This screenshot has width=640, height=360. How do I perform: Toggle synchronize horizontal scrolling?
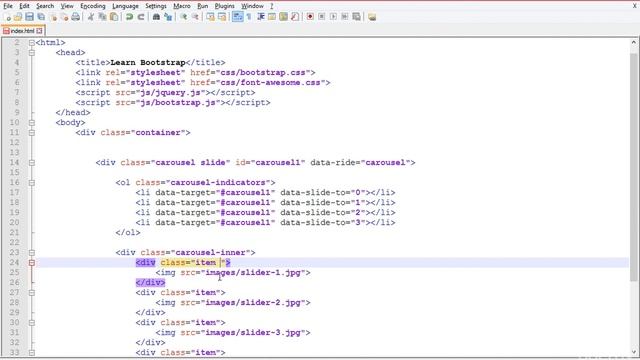[x=222, y=17]
